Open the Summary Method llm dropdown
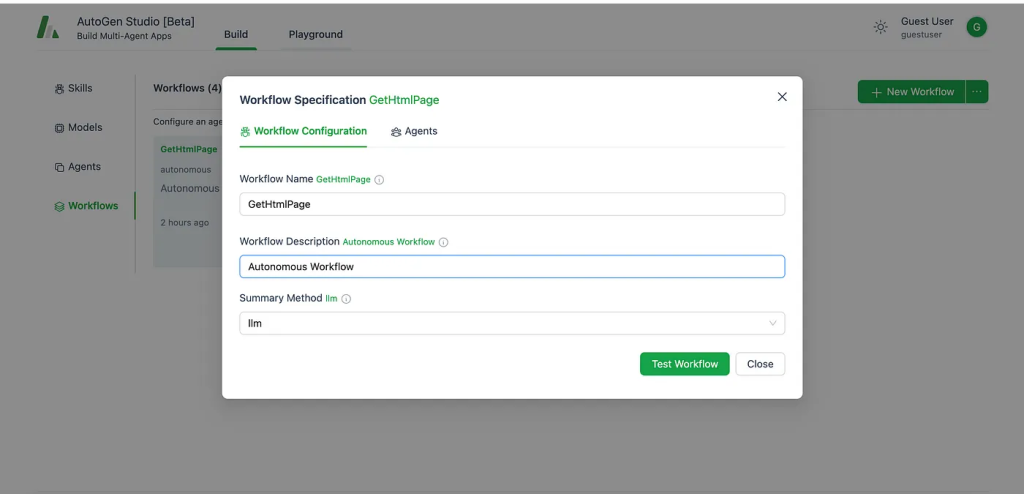The image size is (1024, 494). pos(512,323)
